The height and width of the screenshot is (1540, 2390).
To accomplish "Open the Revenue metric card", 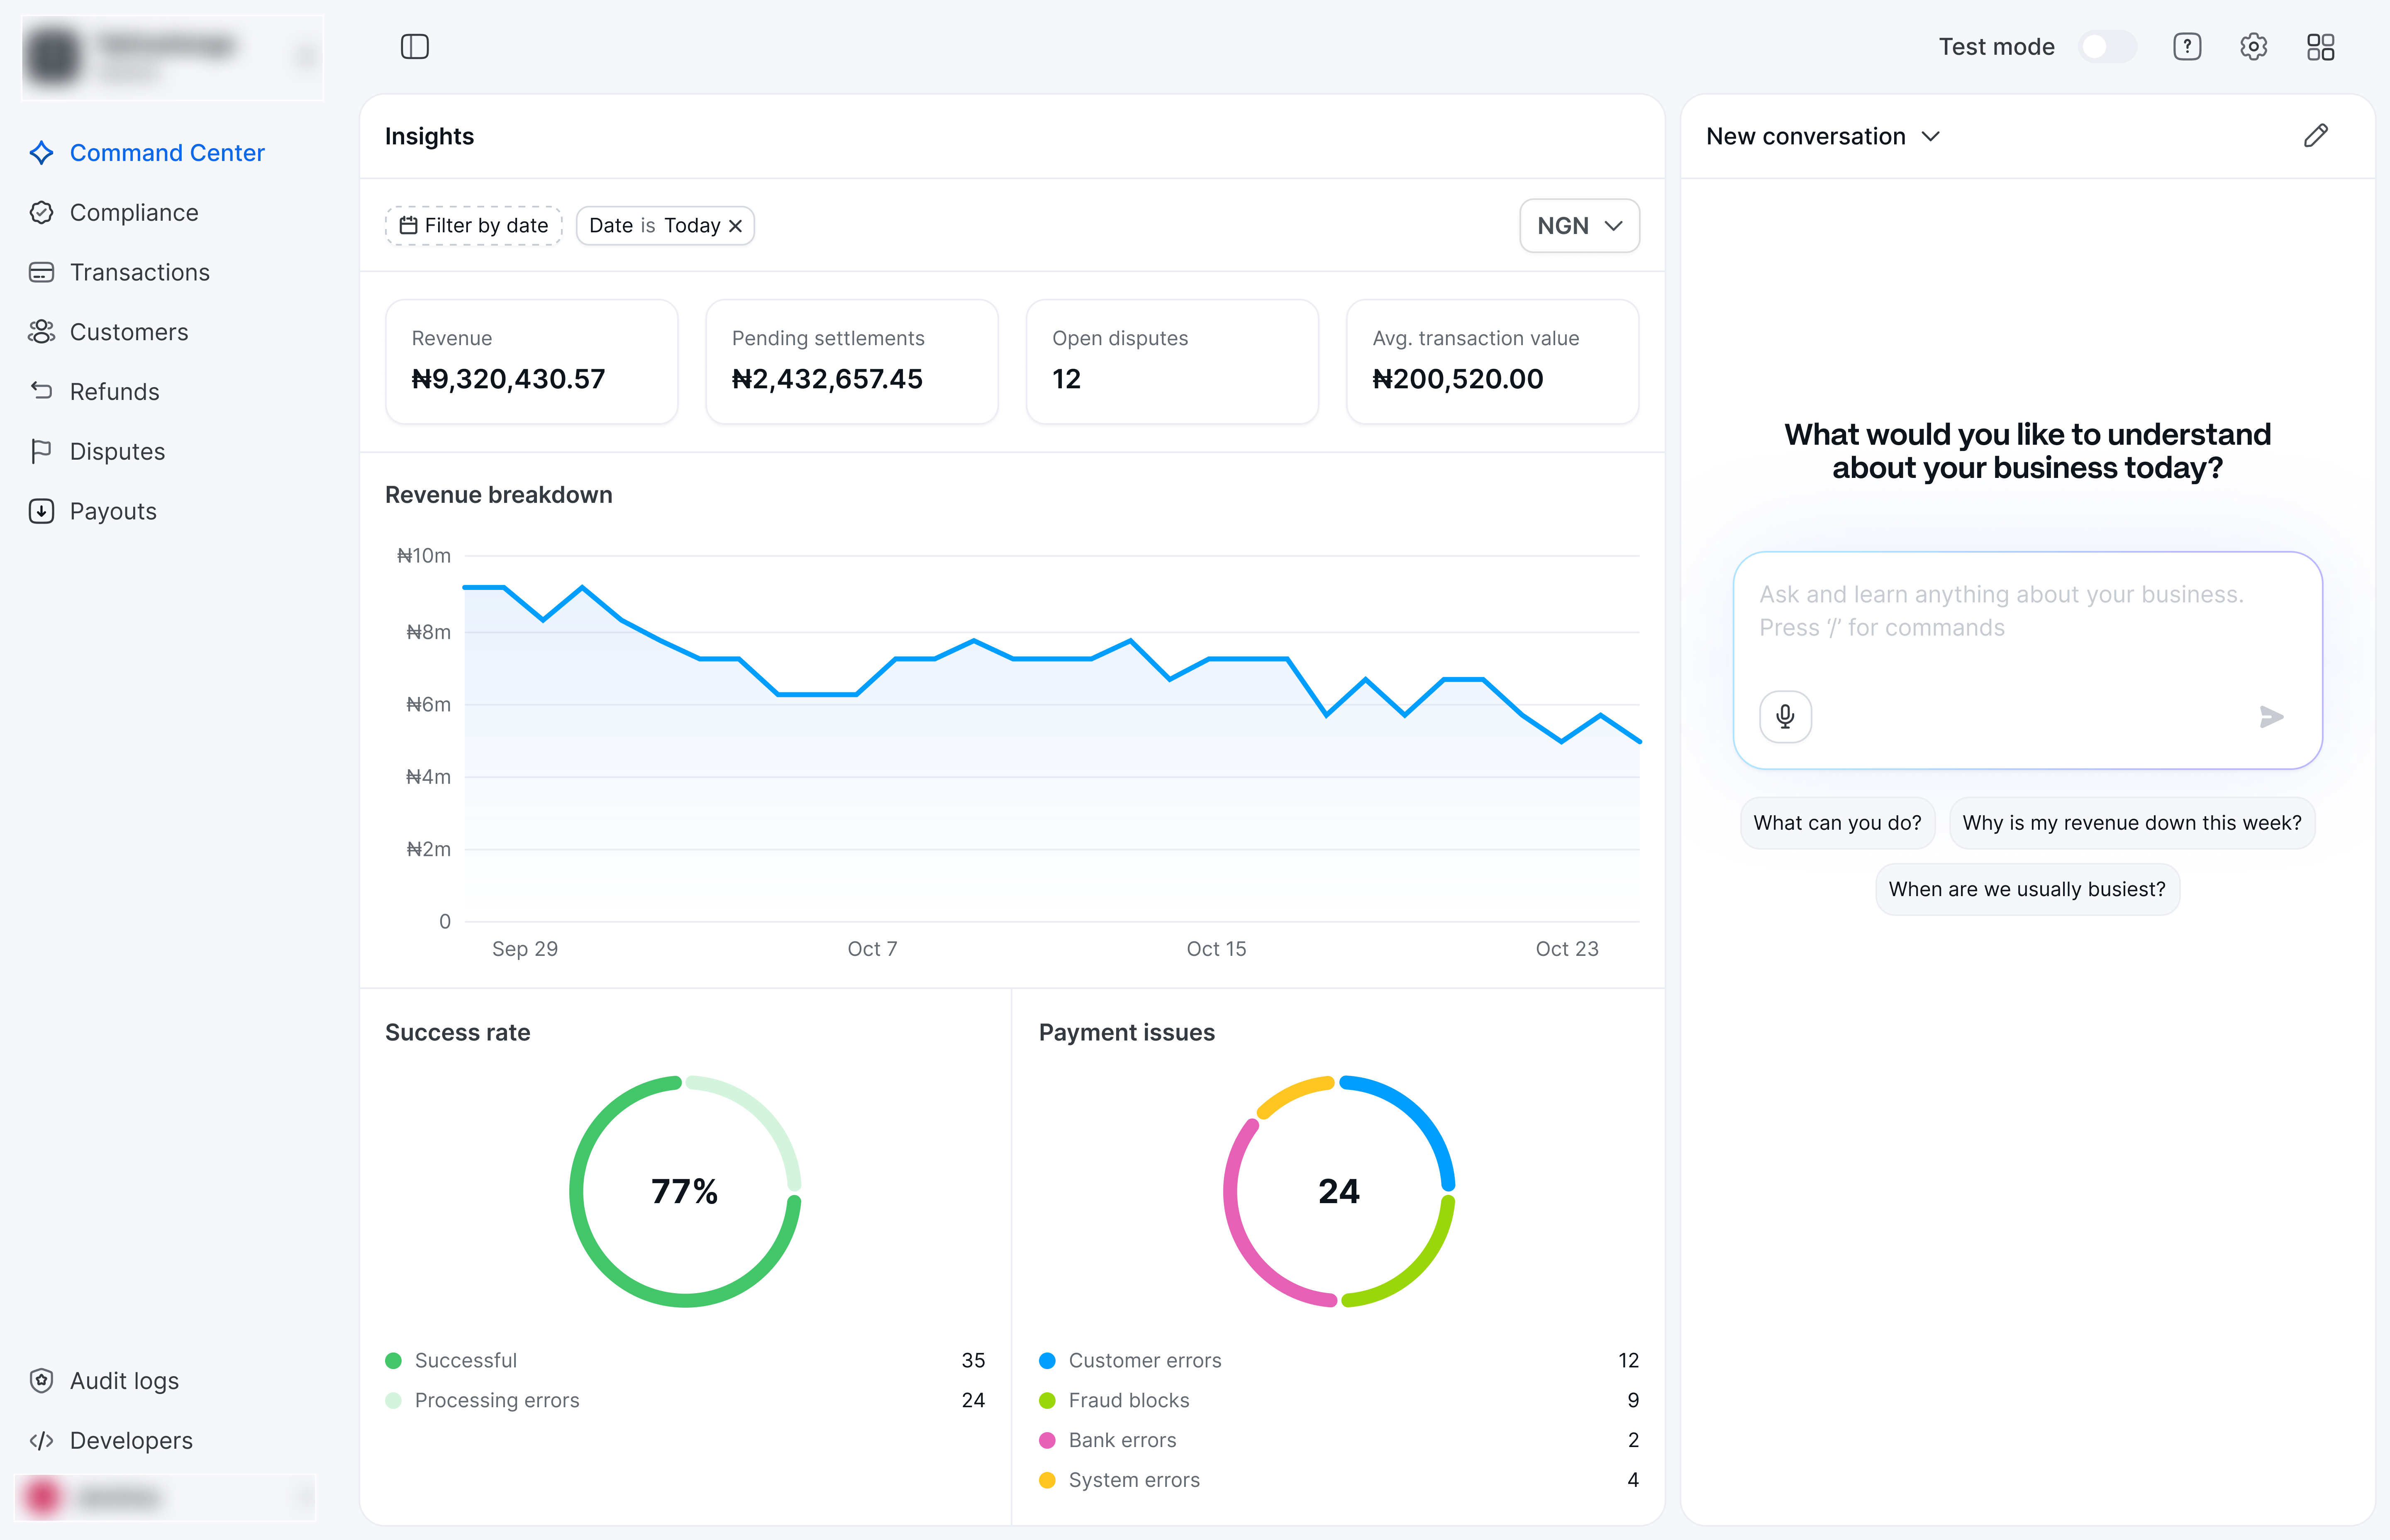I will (x=532, y=362).
